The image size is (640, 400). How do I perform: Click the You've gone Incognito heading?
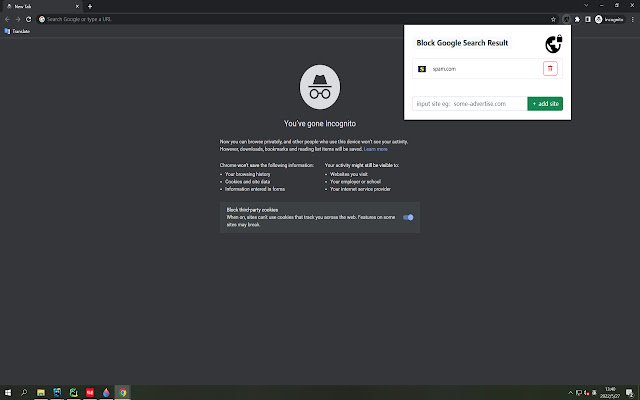coord(320,124)
